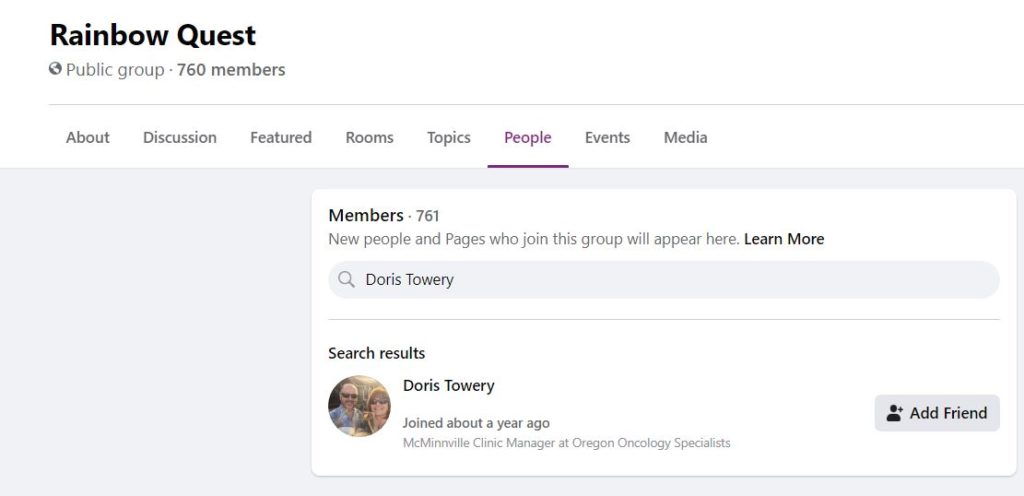The width and height of the screenshot is (1024, 496).
Task: Select the Rooms tab
Action: coord(370,138)
